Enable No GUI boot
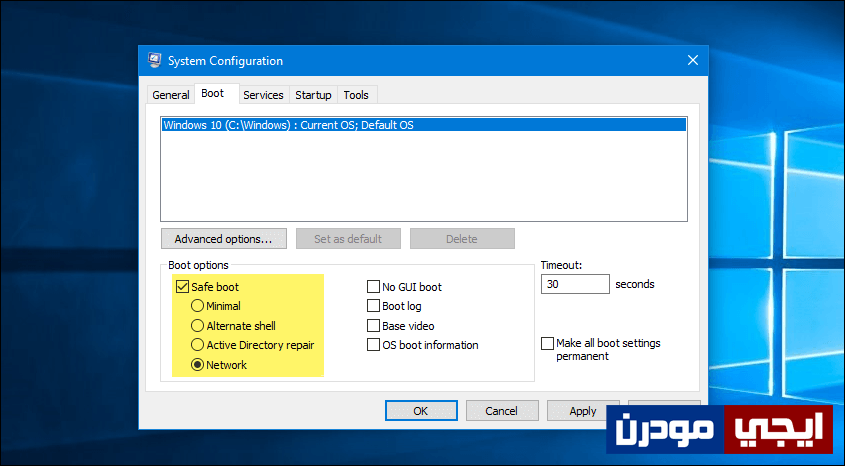 click(x=373, y=287)
